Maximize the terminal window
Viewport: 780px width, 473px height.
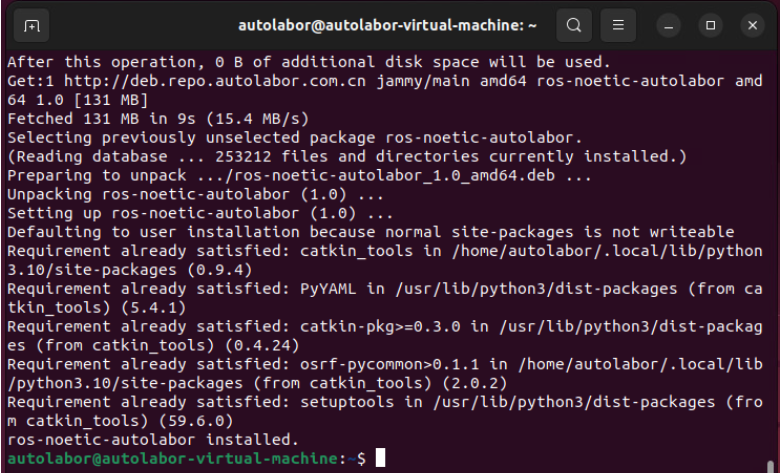(710, 25)
